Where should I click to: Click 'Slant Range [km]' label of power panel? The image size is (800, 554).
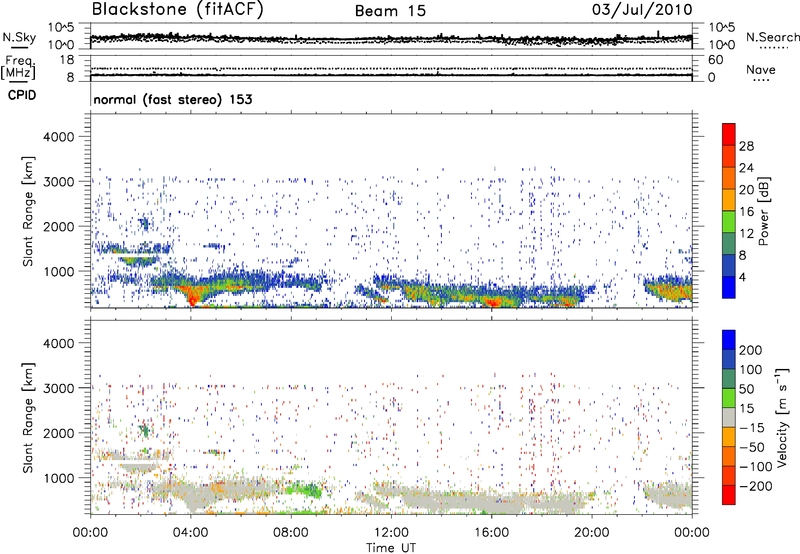pos(28,211)
